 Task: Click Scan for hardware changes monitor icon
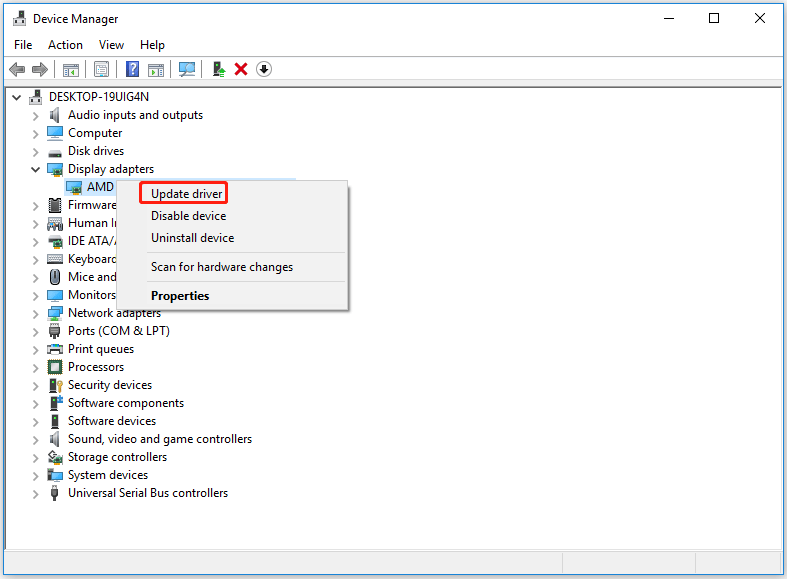tap(186, 69)
